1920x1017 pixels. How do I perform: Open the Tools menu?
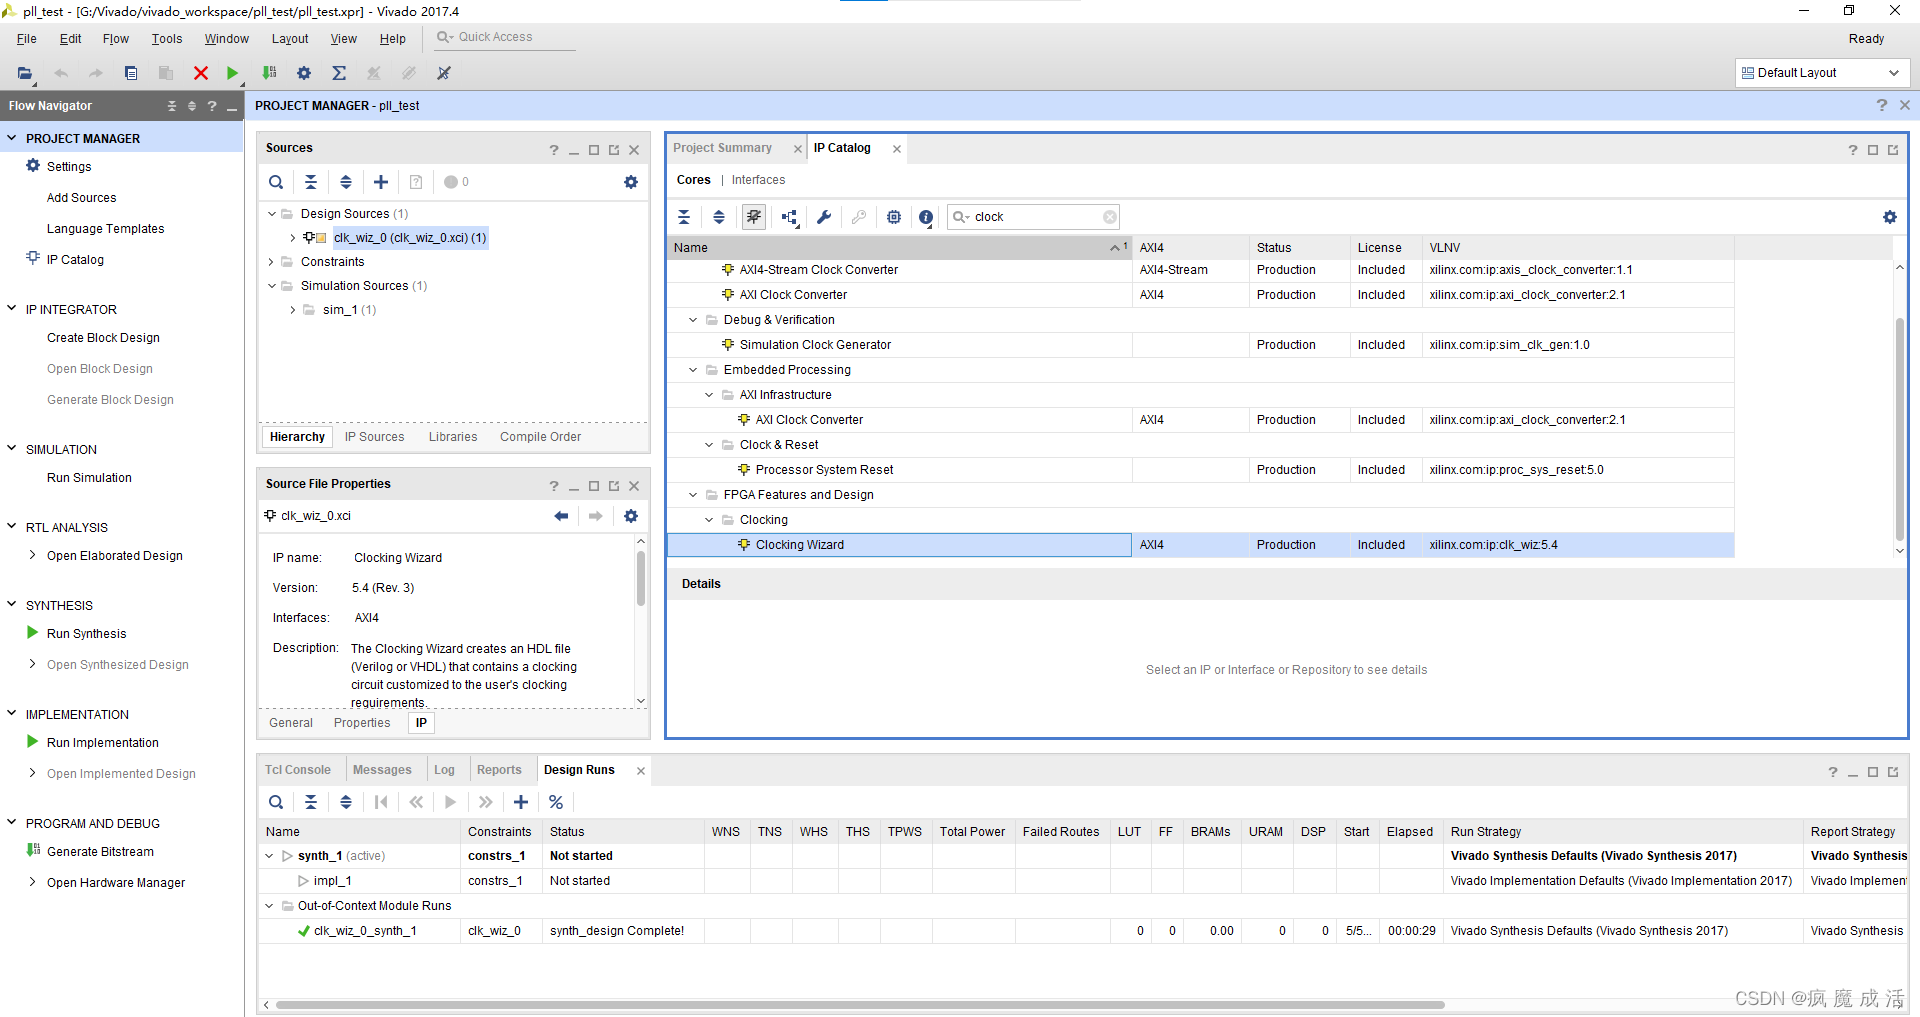pos(167,39)
